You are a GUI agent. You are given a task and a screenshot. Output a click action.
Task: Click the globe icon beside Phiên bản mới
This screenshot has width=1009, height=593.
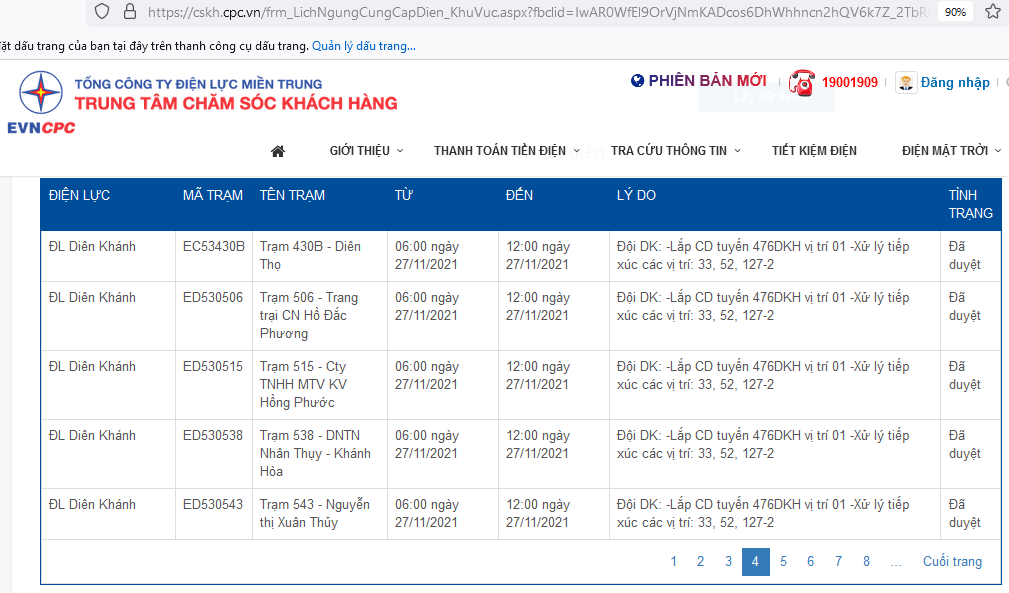[x=638, y=81]
